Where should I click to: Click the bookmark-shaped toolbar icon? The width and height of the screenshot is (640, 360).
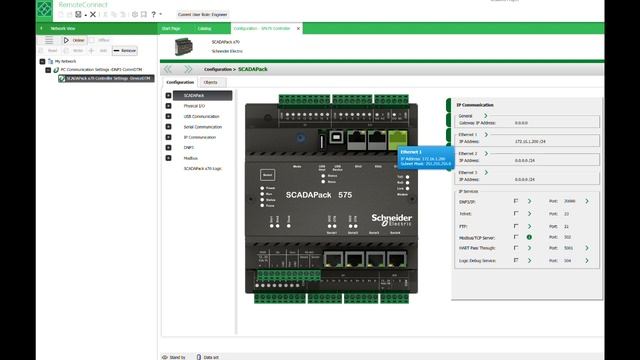144,14
